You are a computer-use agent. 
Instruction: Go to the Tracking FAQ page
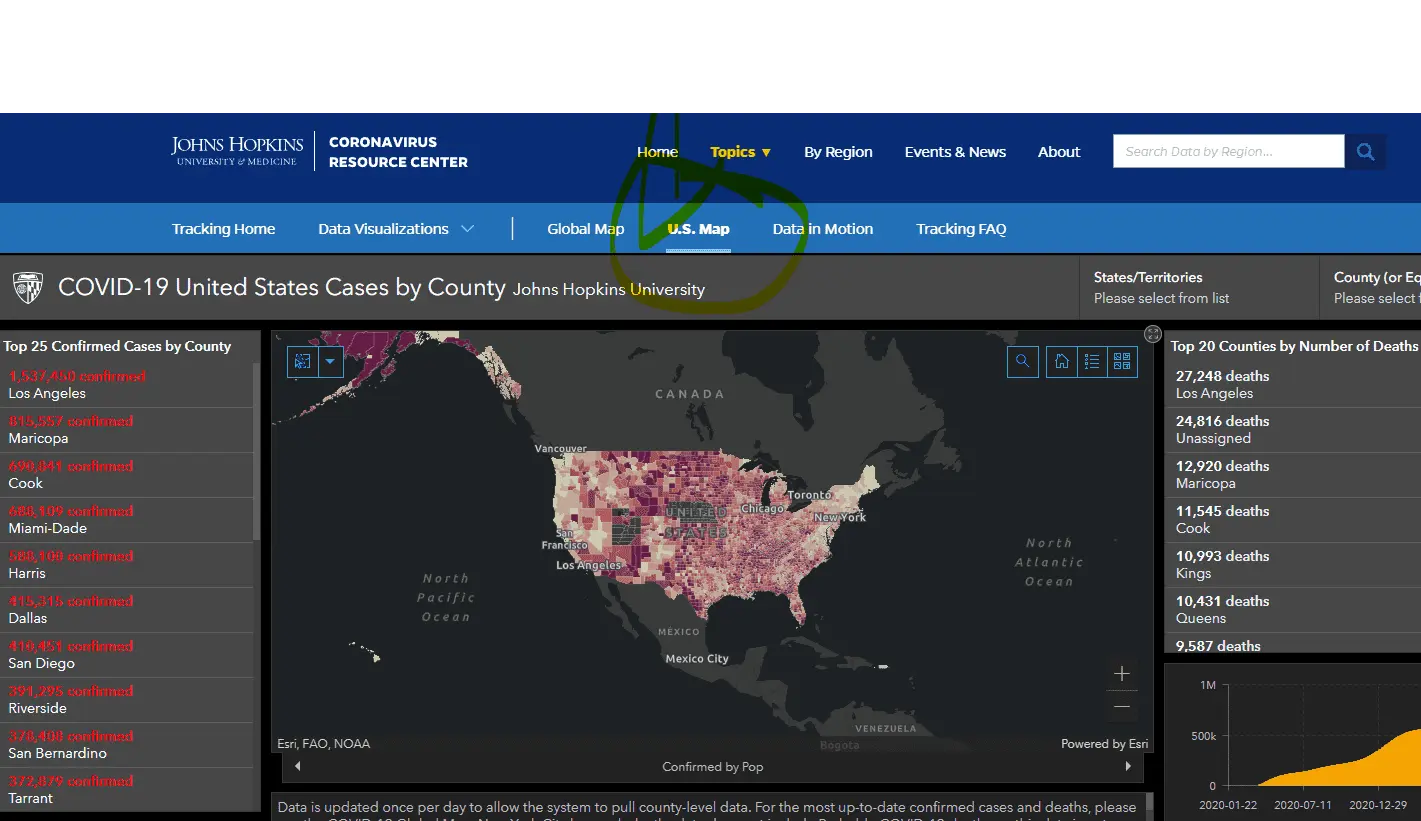point(961,229)
